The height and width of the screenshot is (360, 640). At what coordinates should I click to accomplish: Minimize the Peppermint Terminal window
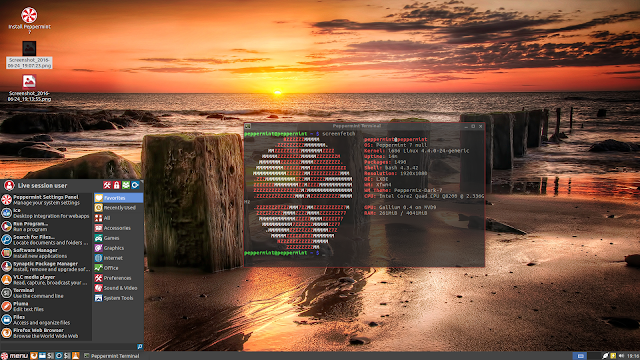[x=466, y=127]
